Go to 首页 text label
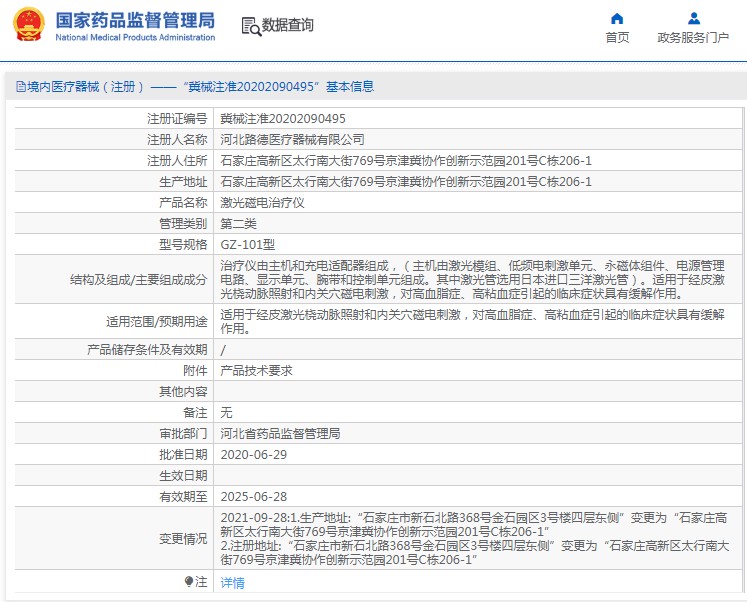 tap(617, 38)
